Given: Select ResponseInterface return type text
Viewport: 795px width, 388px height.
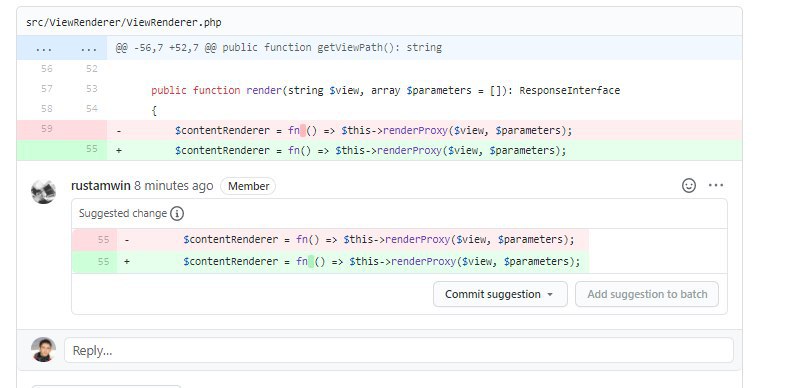Looking at the screenshot, I should (569, 90).
